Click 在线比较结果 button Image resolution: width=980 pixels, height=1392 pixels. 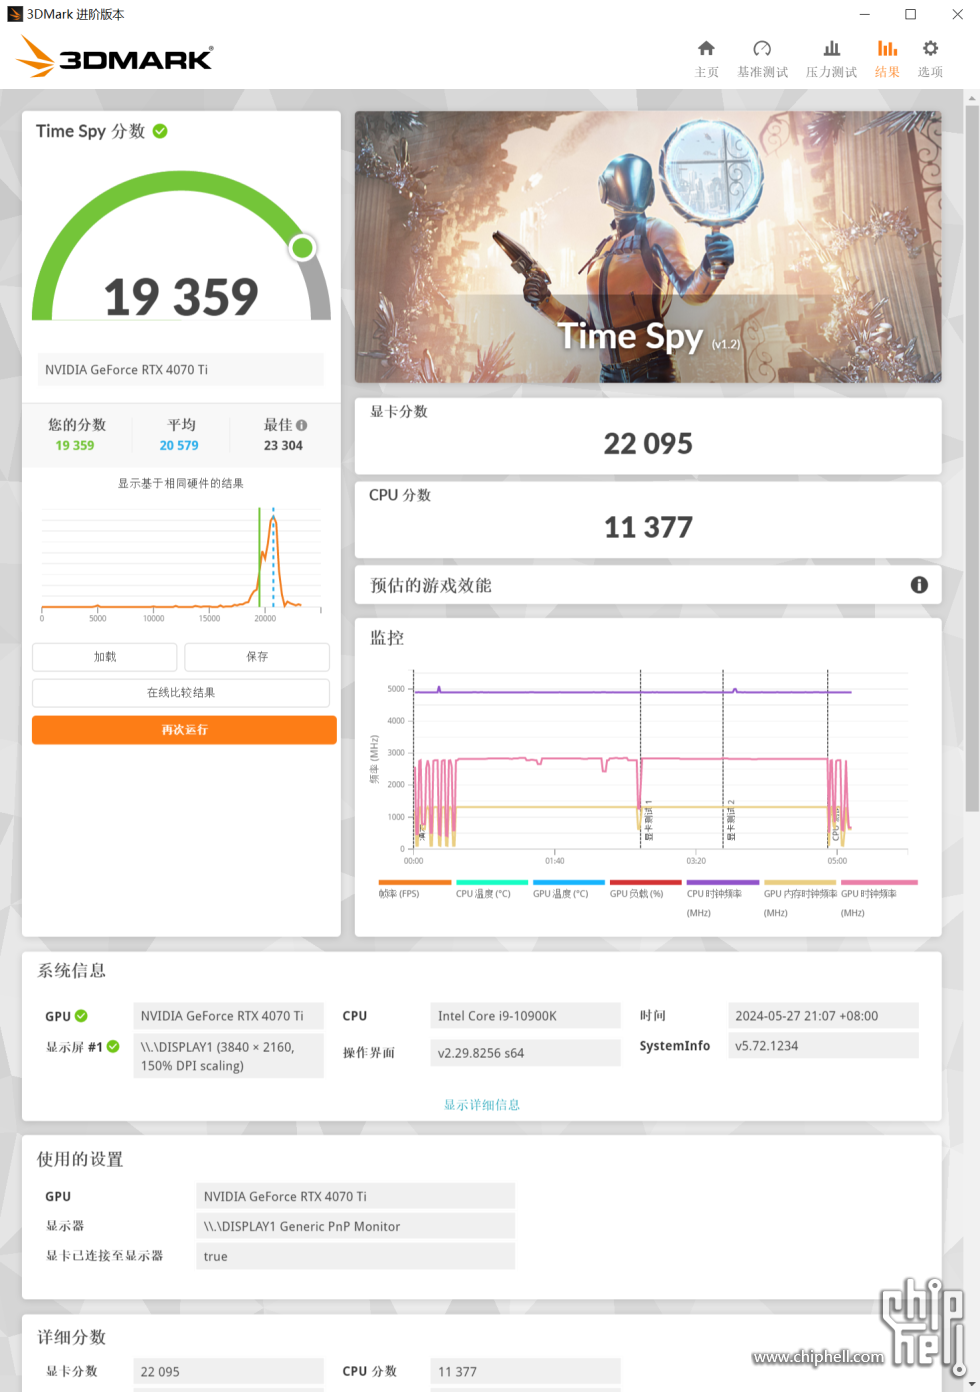coord(181,693)
